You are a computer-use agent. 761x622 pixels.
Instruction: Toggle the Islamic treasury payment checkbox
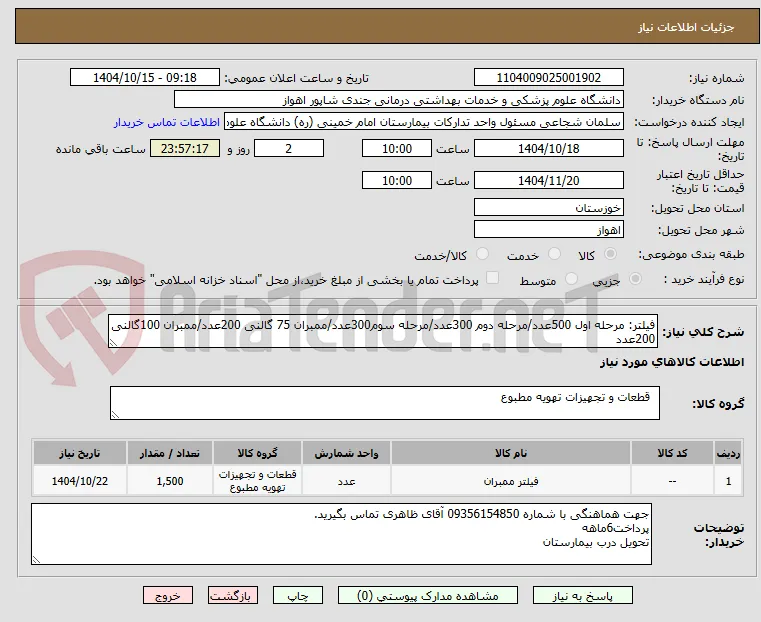(492, 278)
